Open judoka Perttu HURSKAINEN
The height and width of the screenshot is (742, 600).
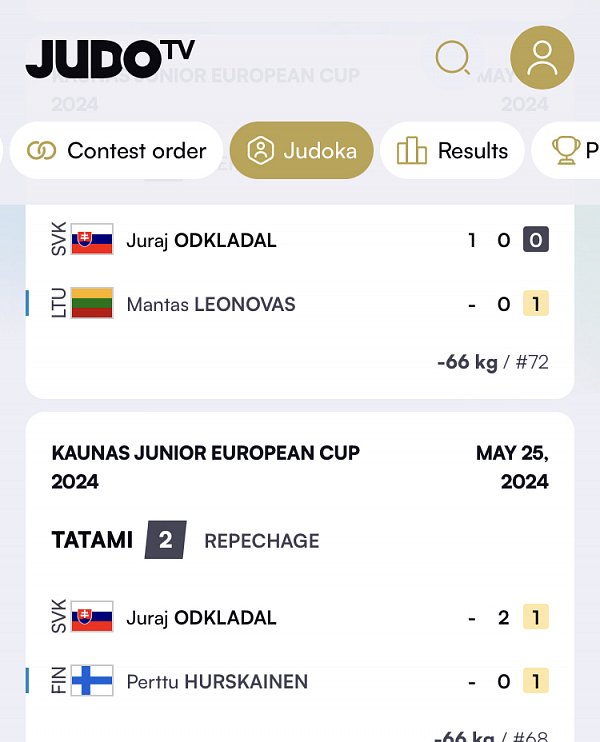pyautogui.click(x=217, y=682)
